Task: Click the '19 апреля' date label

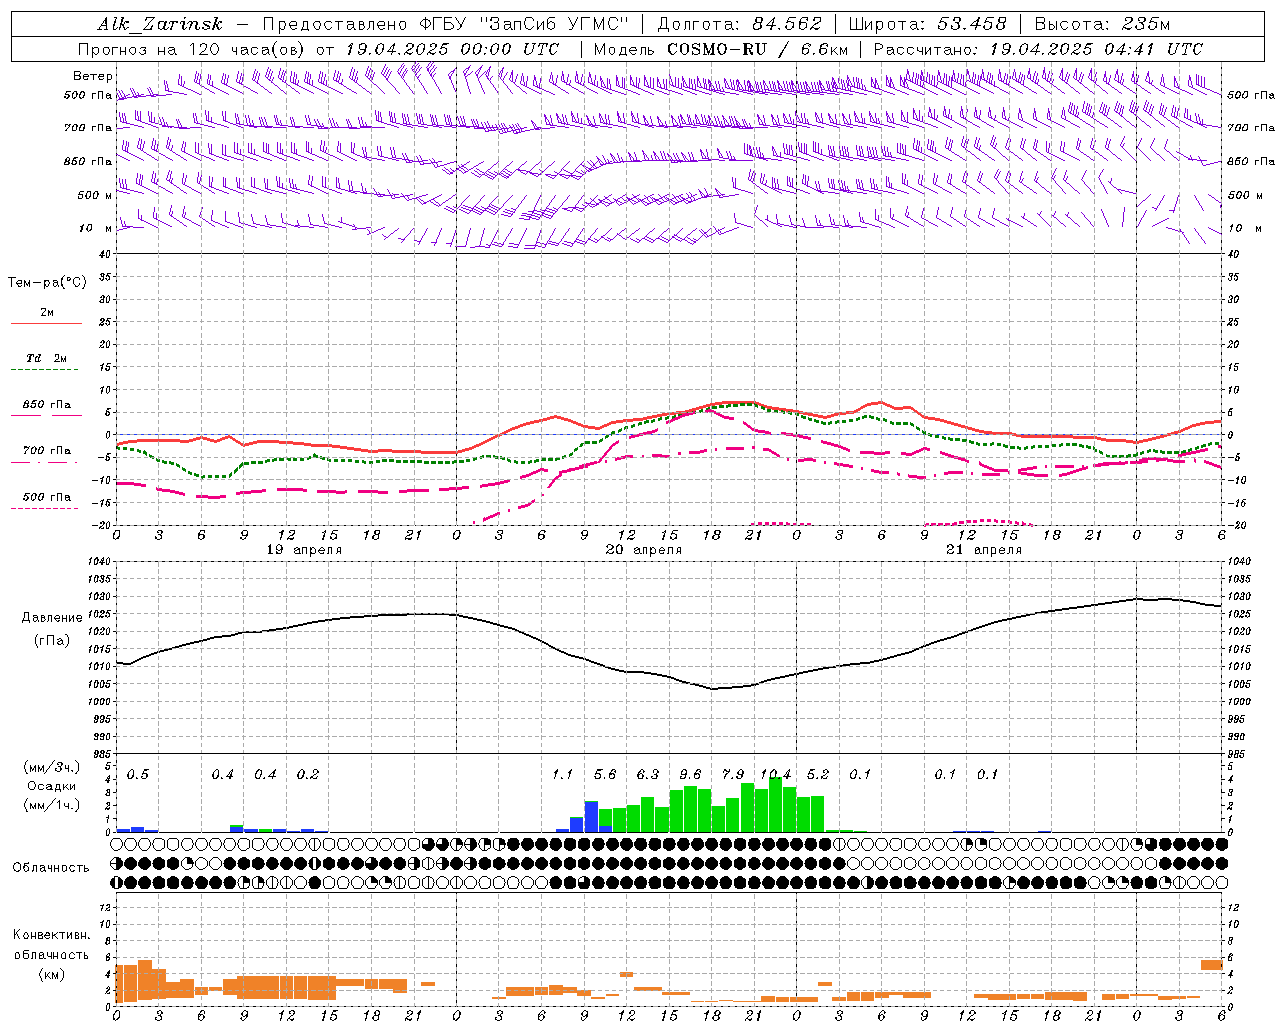Action: [304, 550]
